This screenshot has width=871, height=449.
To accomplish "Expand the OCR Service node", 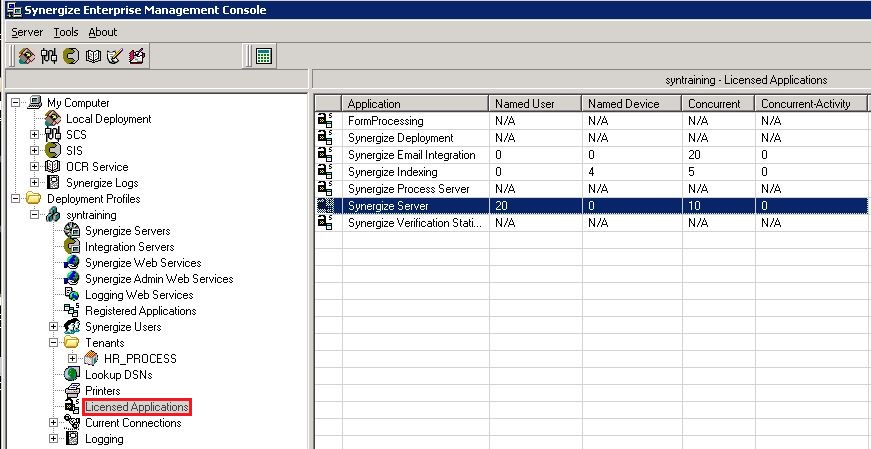I will (34, 167).
